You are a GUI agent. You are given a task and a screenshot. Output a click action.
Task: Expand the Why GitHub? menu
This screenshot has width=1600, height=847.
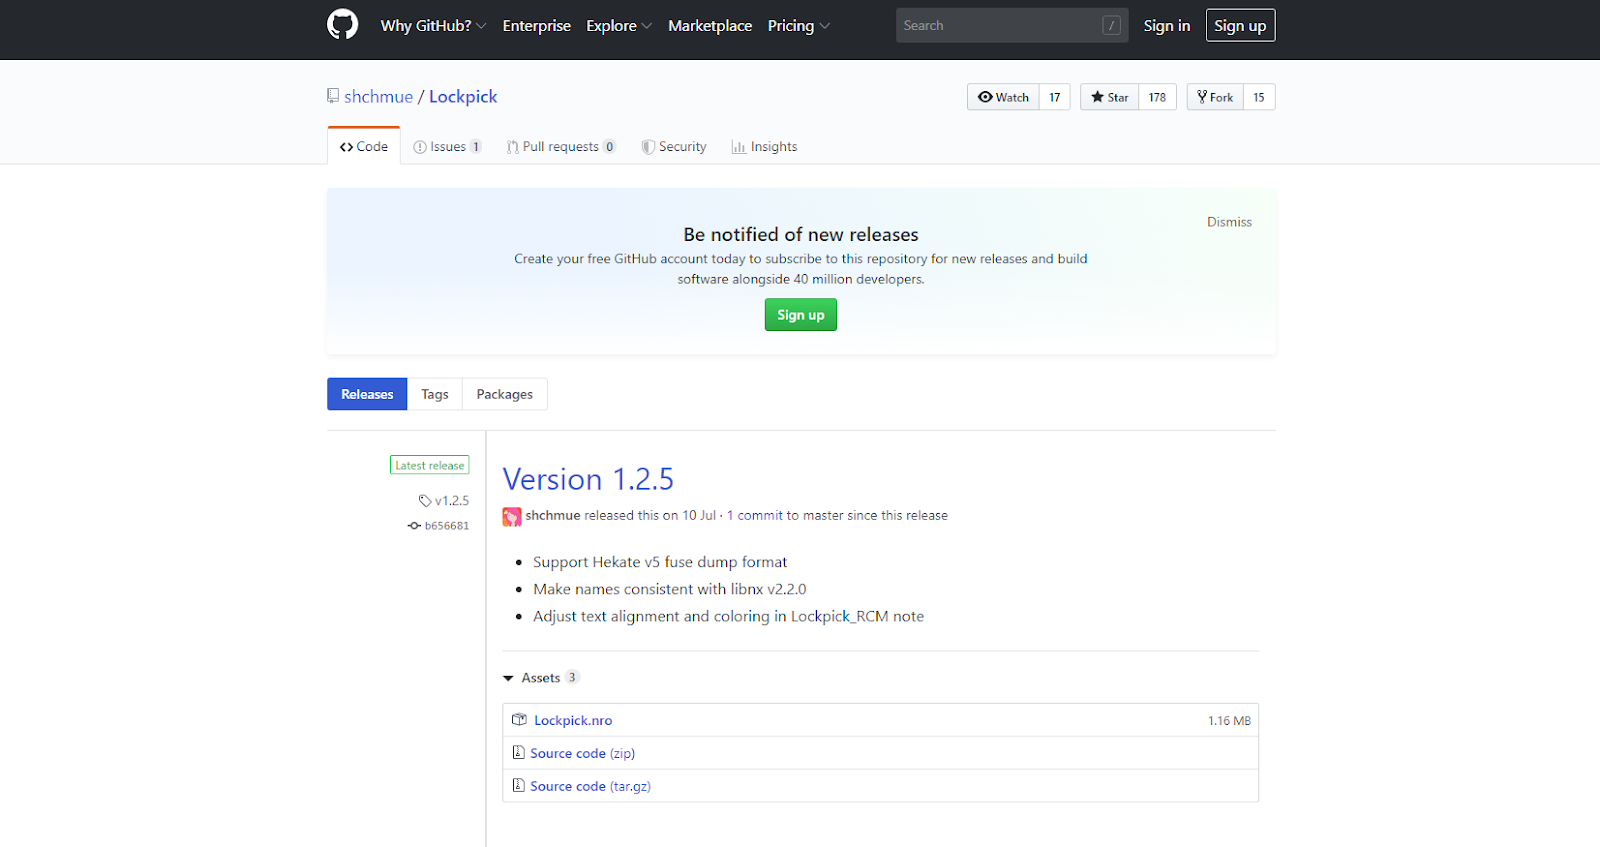point(433,26)
